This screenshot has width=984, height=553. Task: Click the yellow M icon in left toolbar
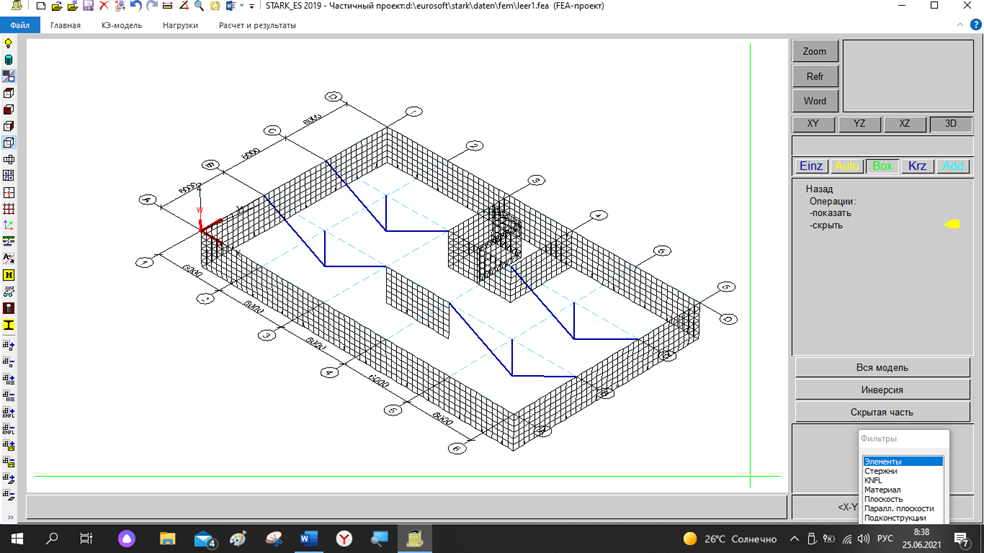click(x=9, y=275)
